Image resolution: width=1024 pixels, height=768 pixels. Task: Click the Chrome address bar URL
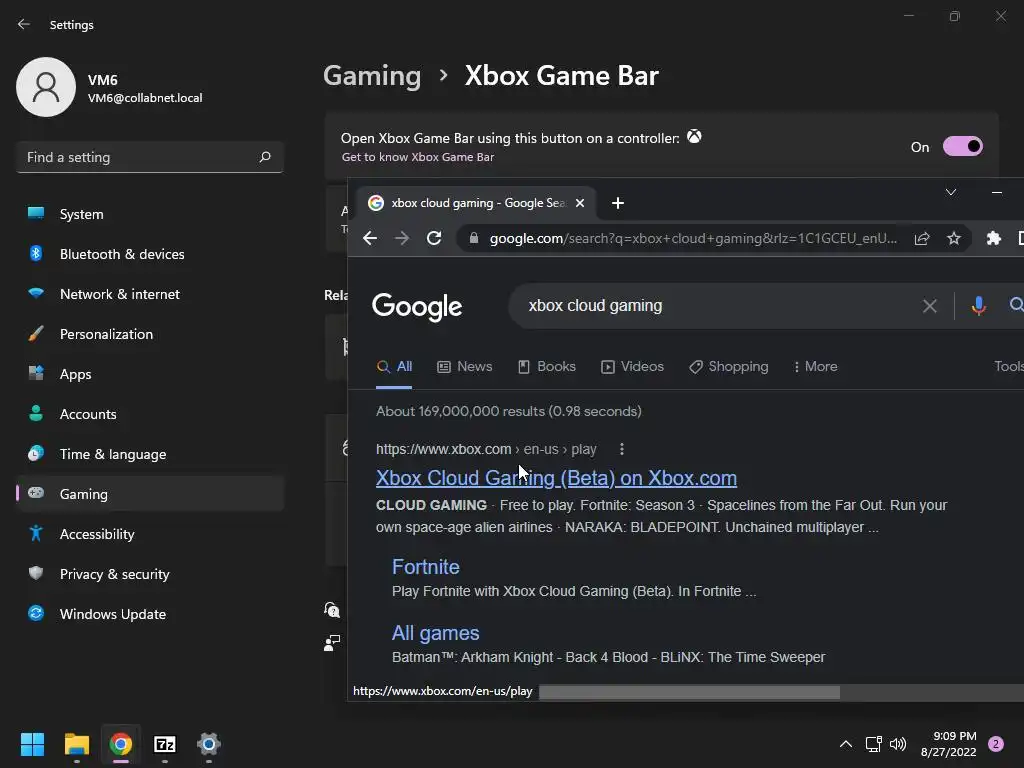coord(694,238)
